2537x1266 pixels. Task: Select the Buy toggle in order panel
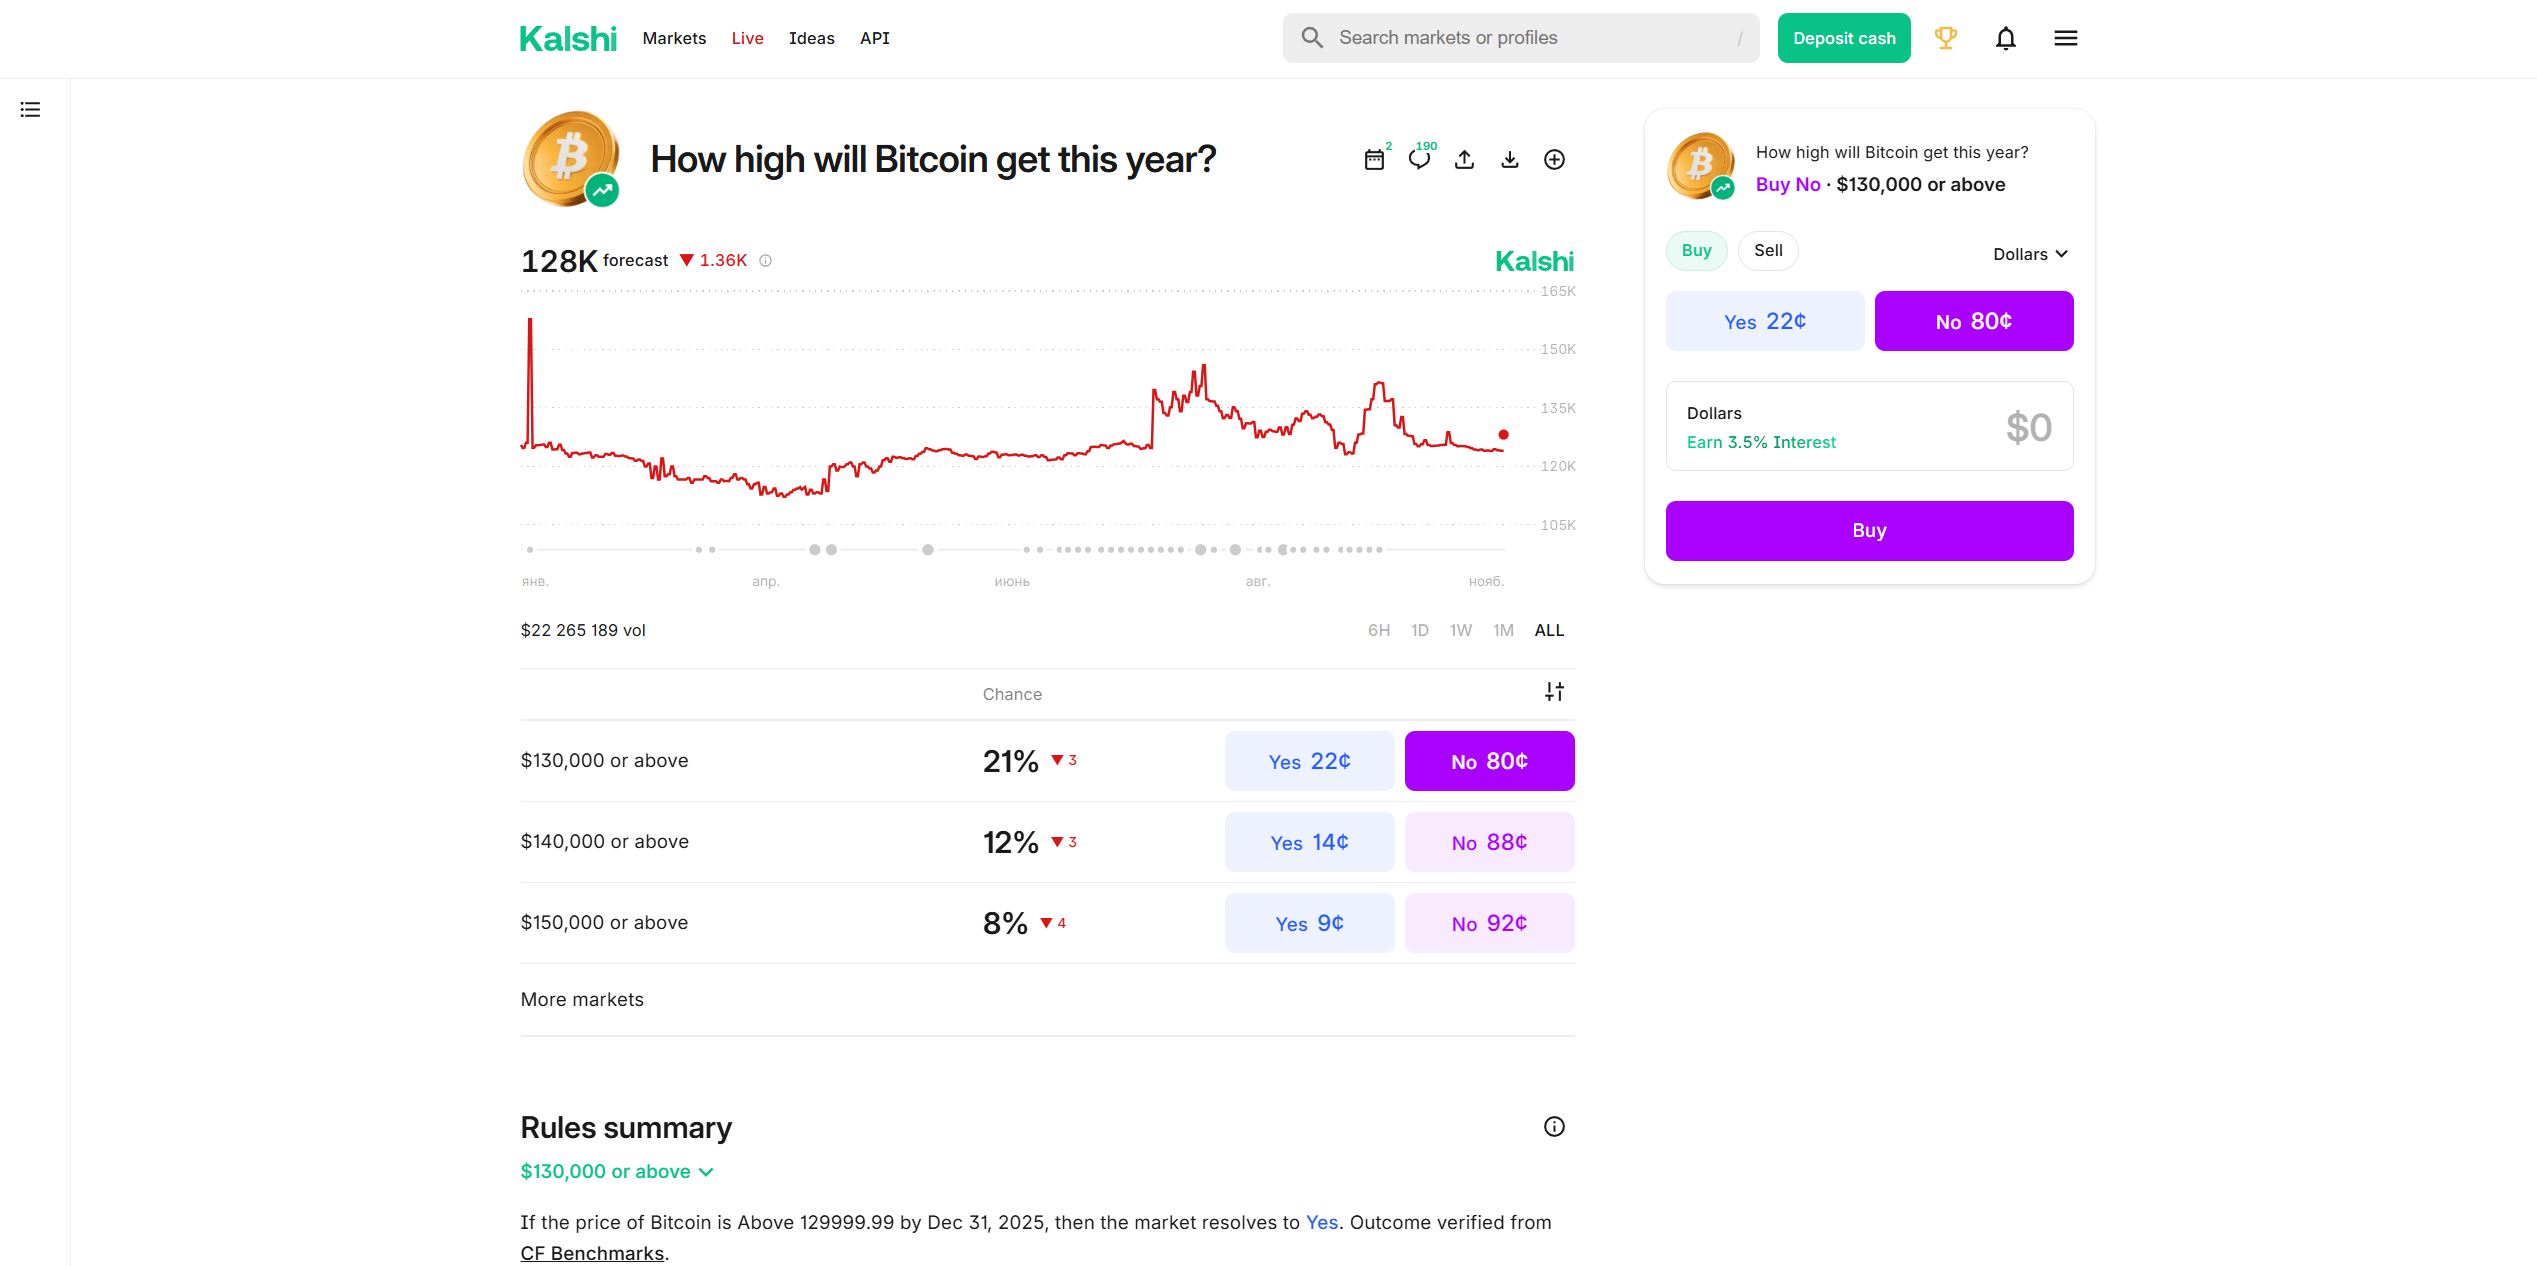[x=1696, y=251]
